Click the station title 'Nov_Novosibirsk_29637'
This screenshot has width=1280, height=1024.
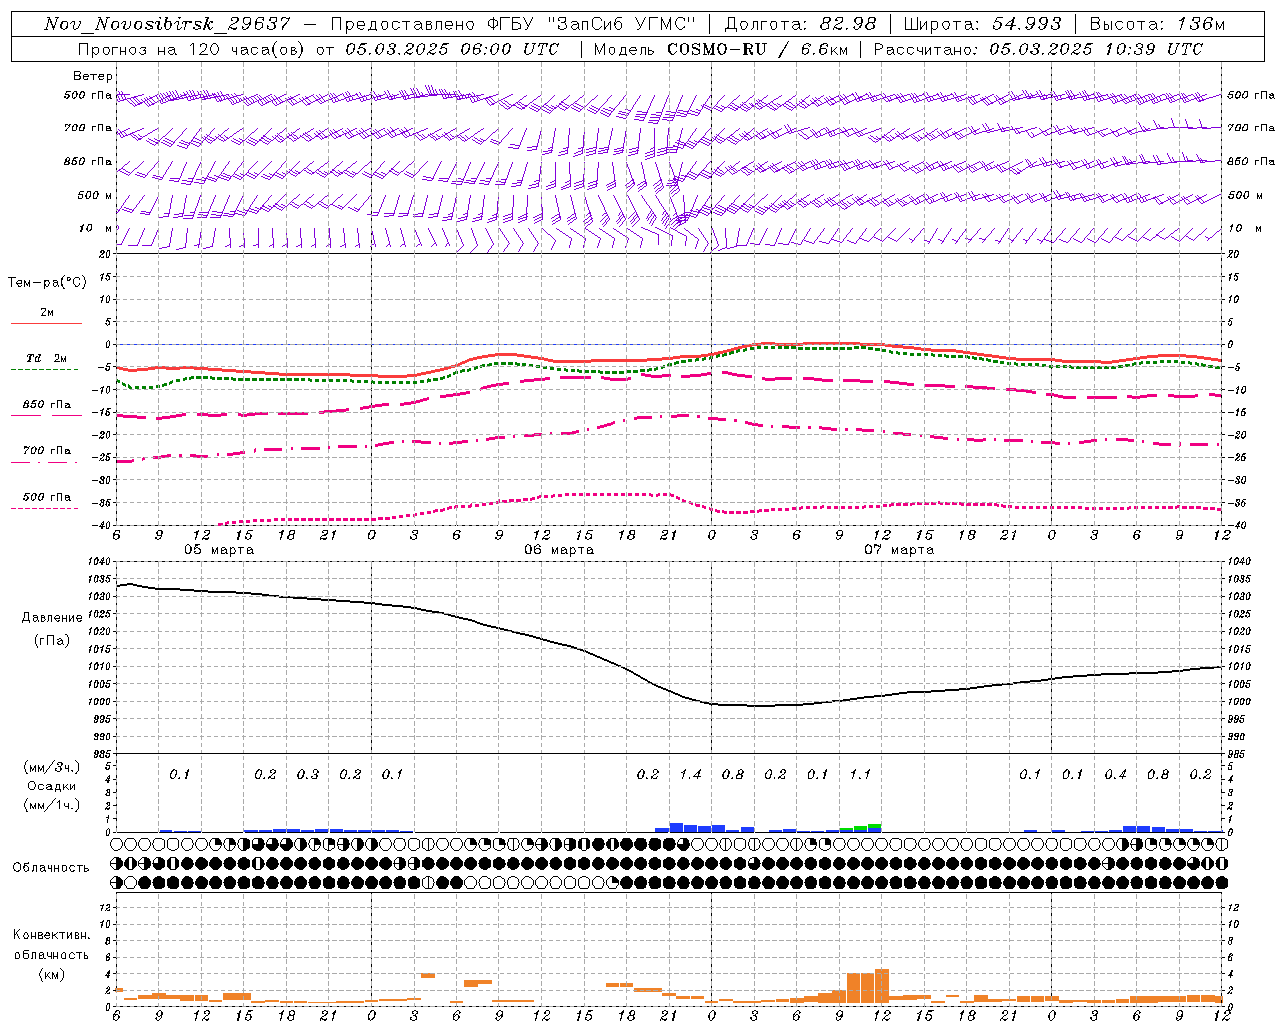tap(167, 24)
